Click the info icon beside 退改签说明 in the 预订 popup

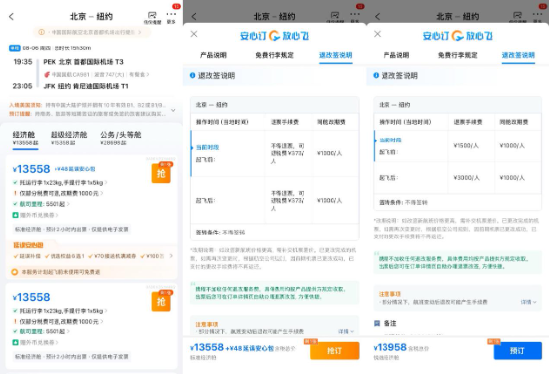pyautogui.click(x=376, y=75)
